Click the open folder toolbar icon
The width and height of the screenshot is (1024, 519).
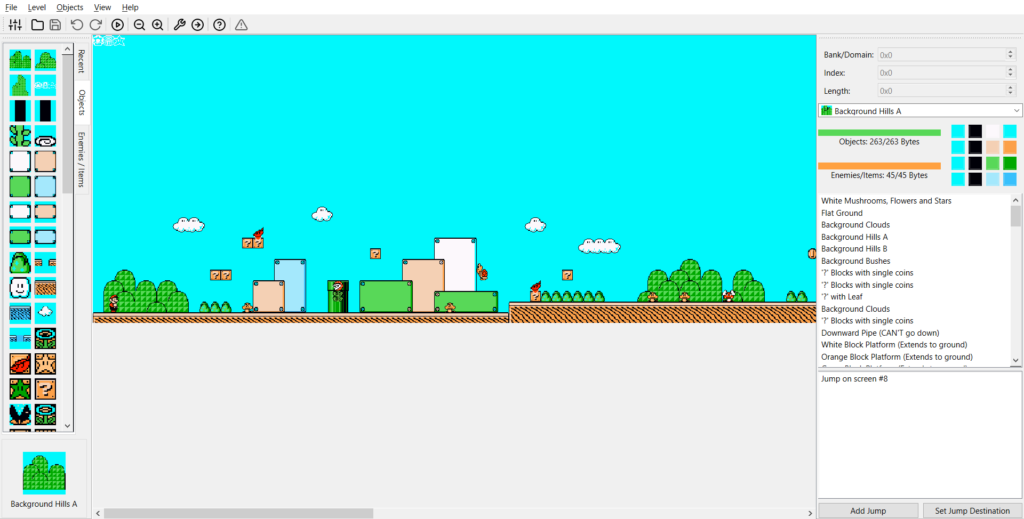(x=37, y=24)
